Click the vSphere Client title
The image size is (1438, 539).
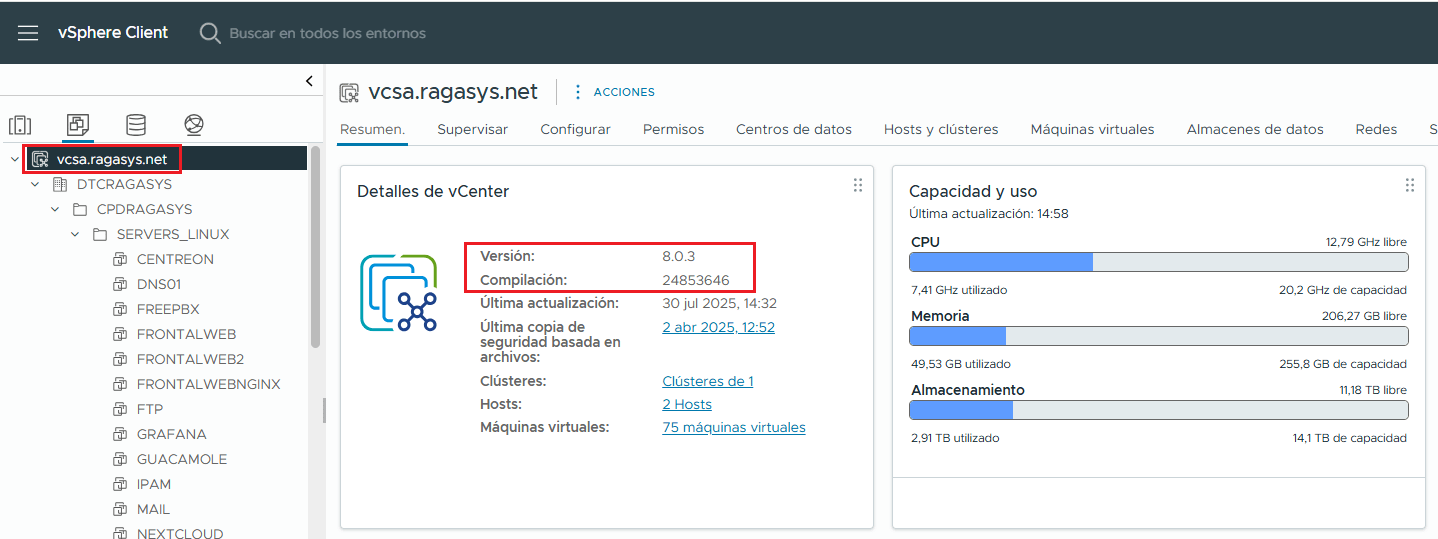[x=113, y=32]
